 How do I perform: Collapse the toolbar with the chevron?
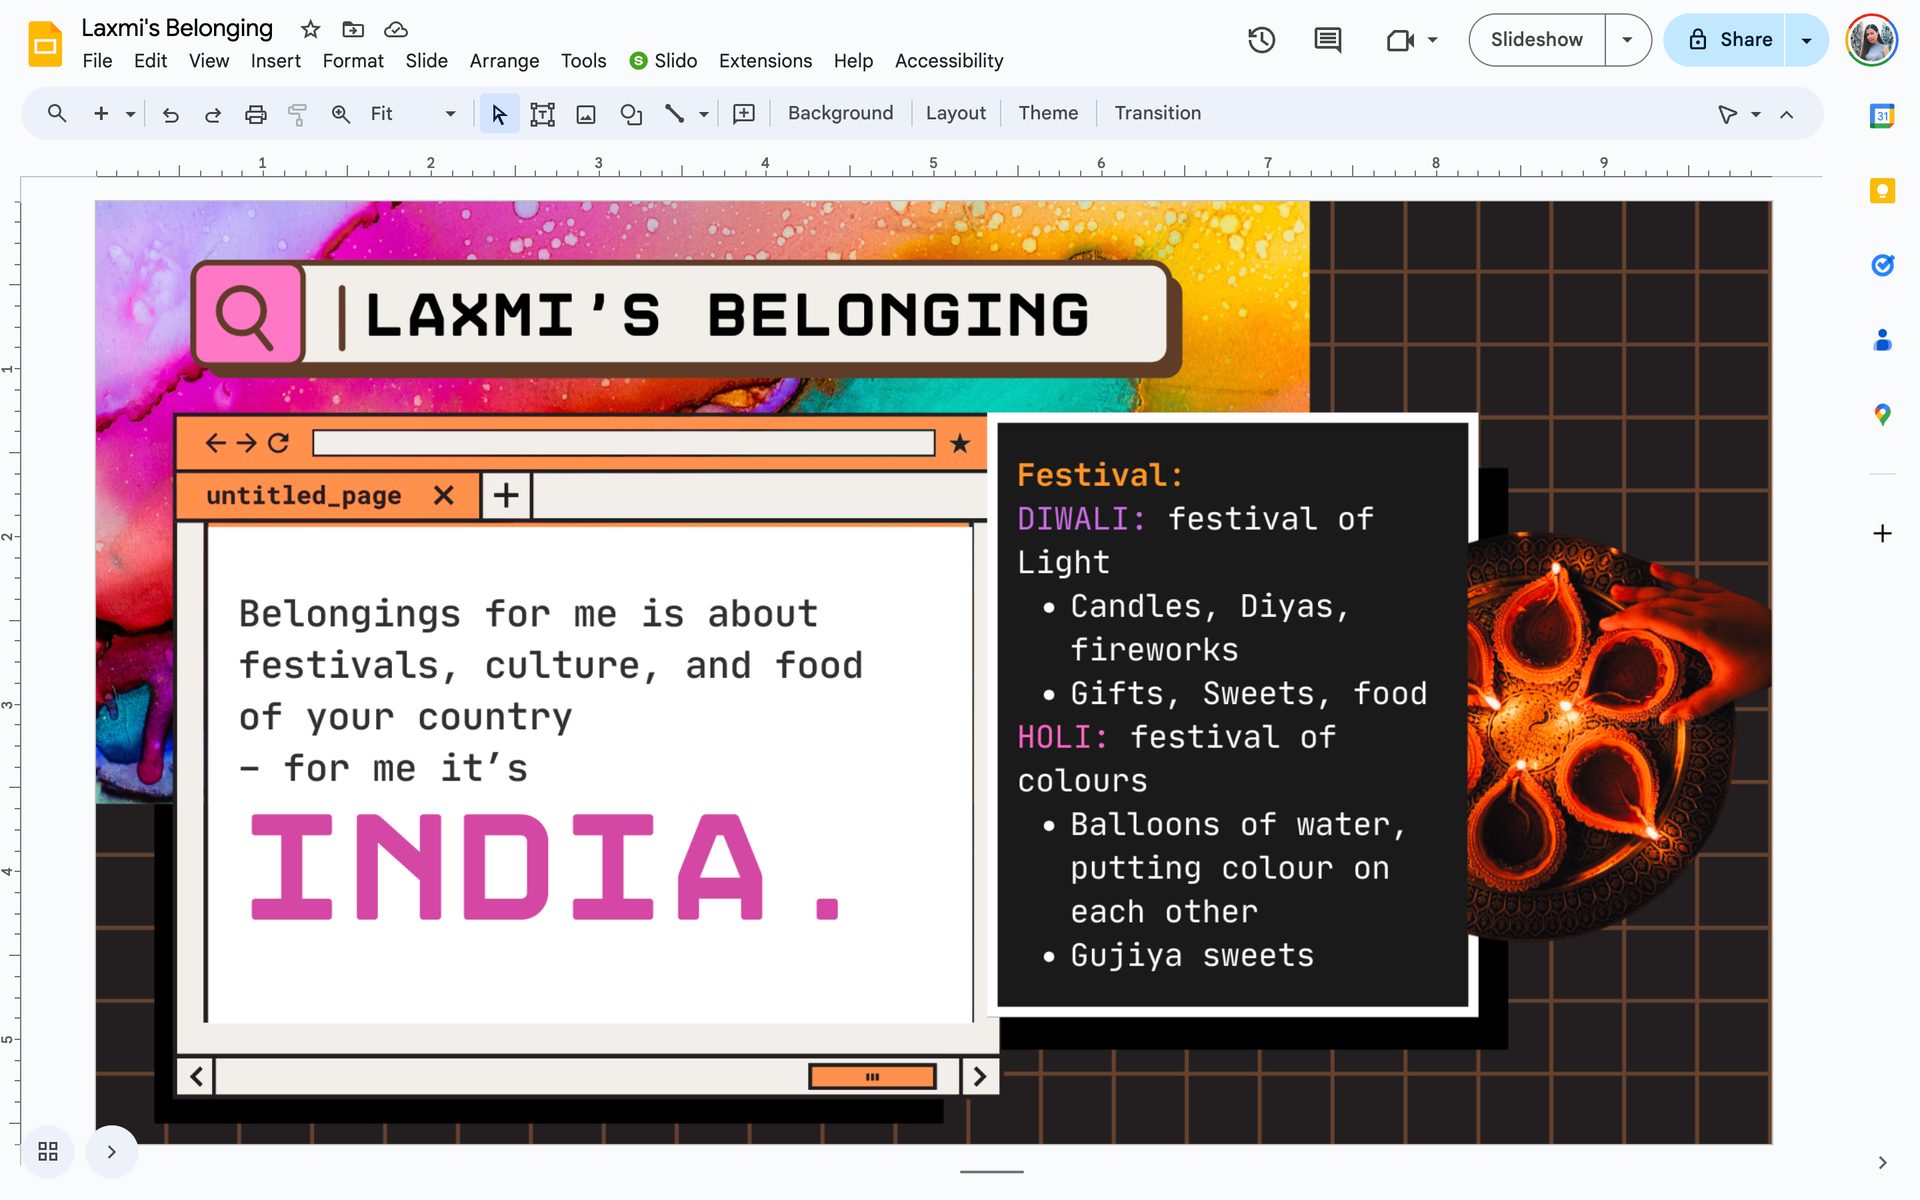1787,113
